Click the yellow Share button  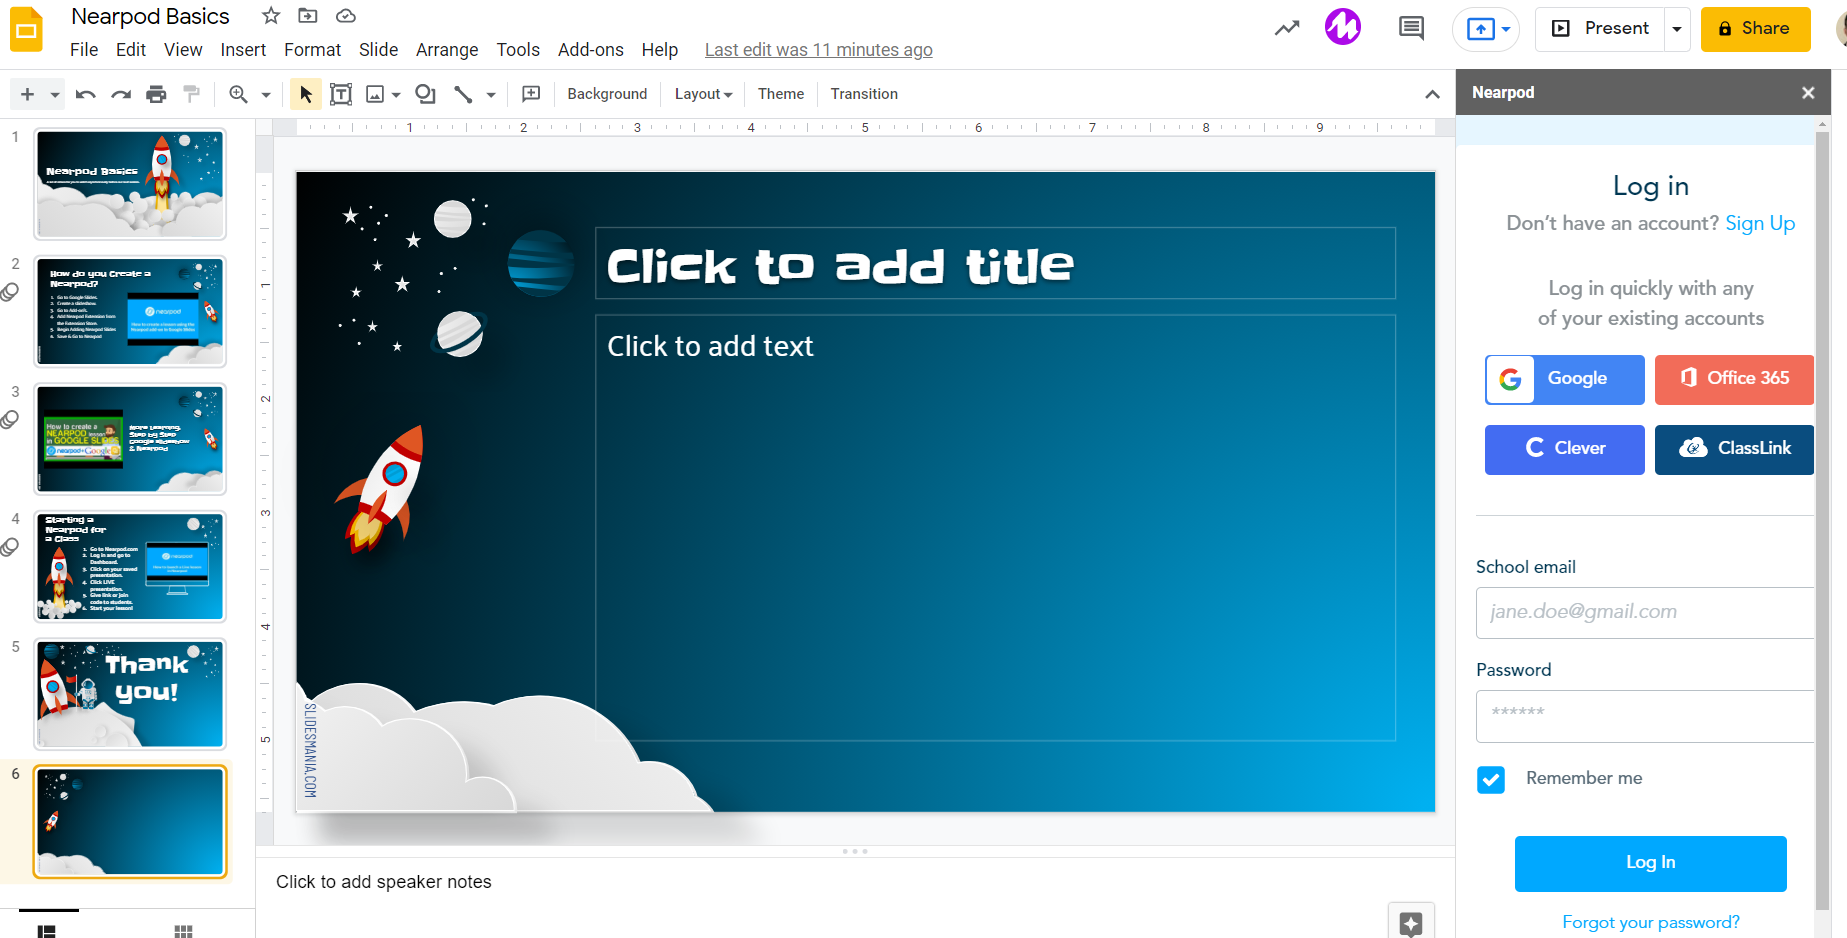tap(1755, 29)
